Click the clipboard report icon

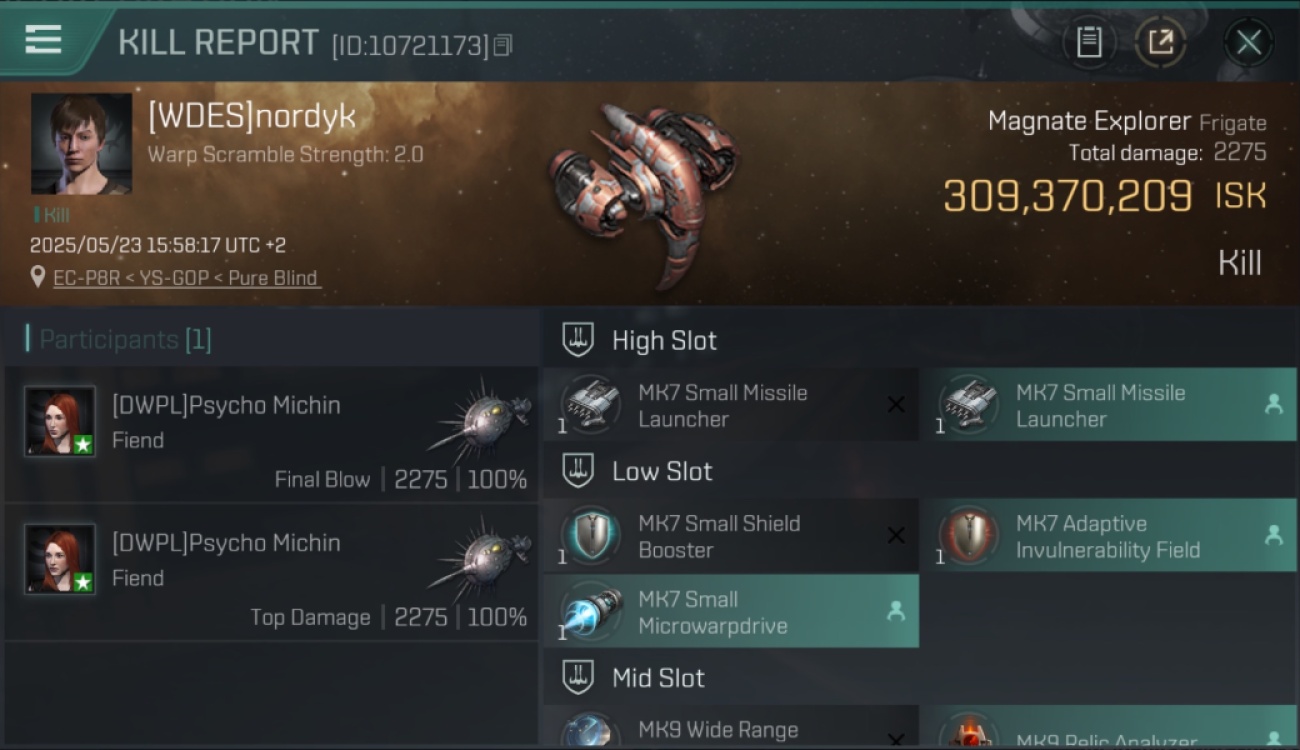[1089, 42]
